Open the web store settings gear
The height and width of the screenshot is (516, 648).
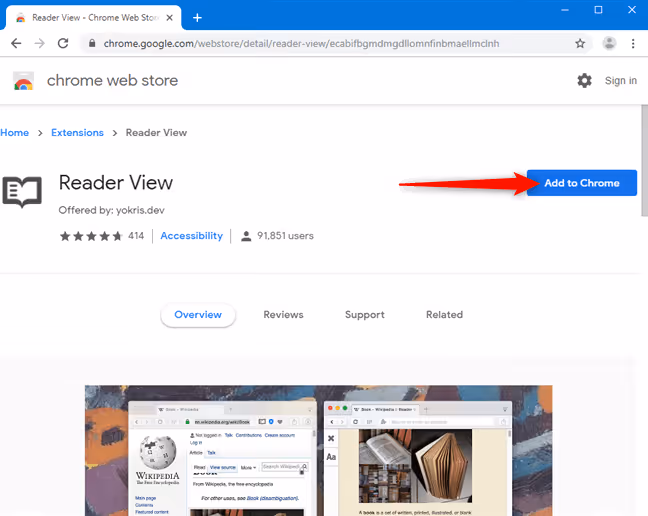pyautogui.click(x=584, y=81)
